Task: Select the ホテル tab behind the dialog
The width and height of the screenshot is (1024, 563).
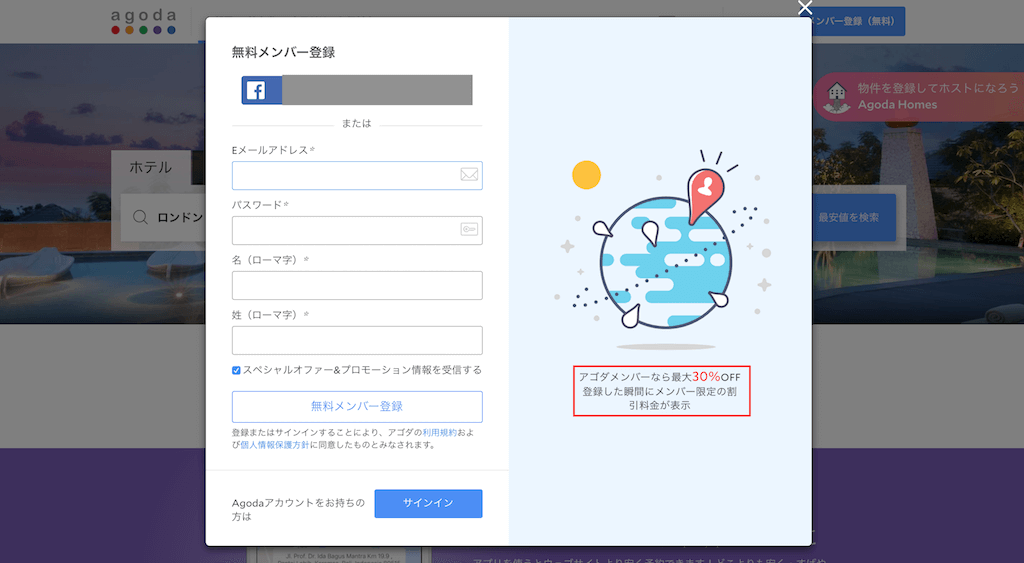Action: (x=151, y=167)
